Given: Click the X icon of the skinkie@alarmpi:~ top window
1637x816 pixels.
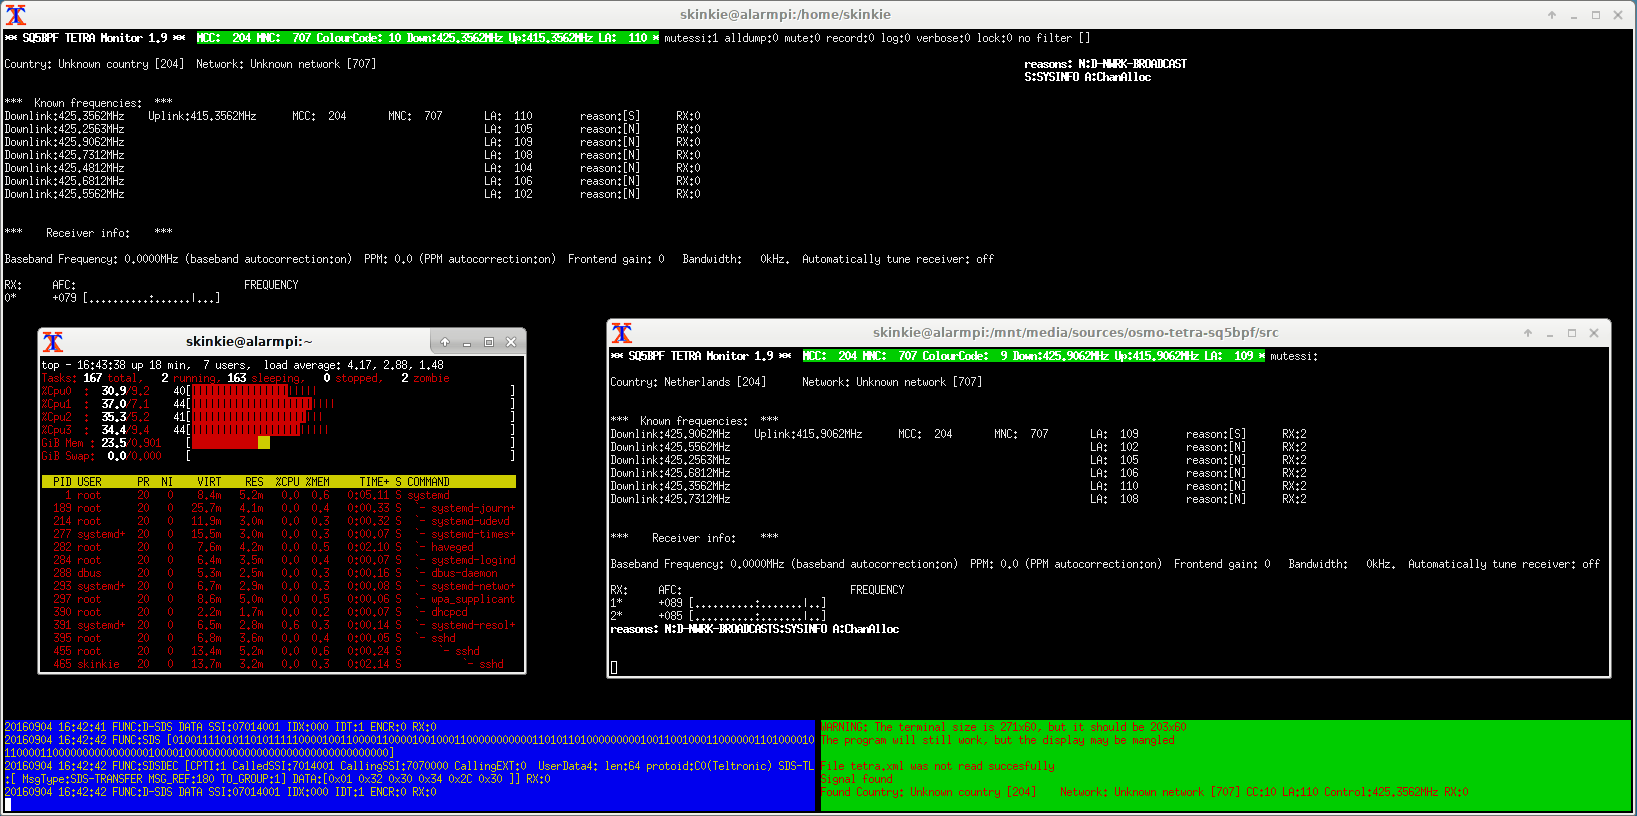Looking at the screenshot, I should (x=53, y=342).
